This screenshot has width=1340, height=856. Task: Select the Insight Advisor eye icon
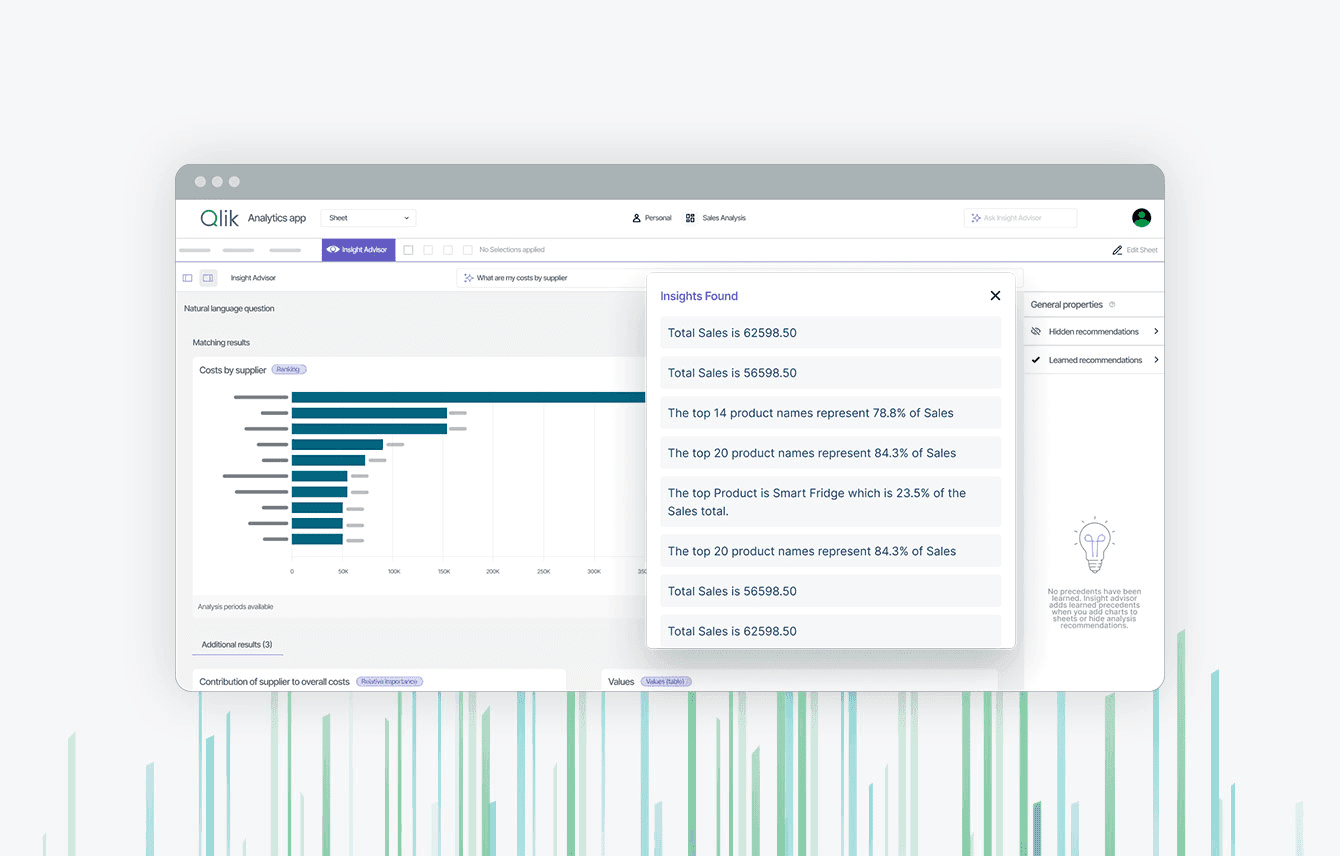point(333,249)
